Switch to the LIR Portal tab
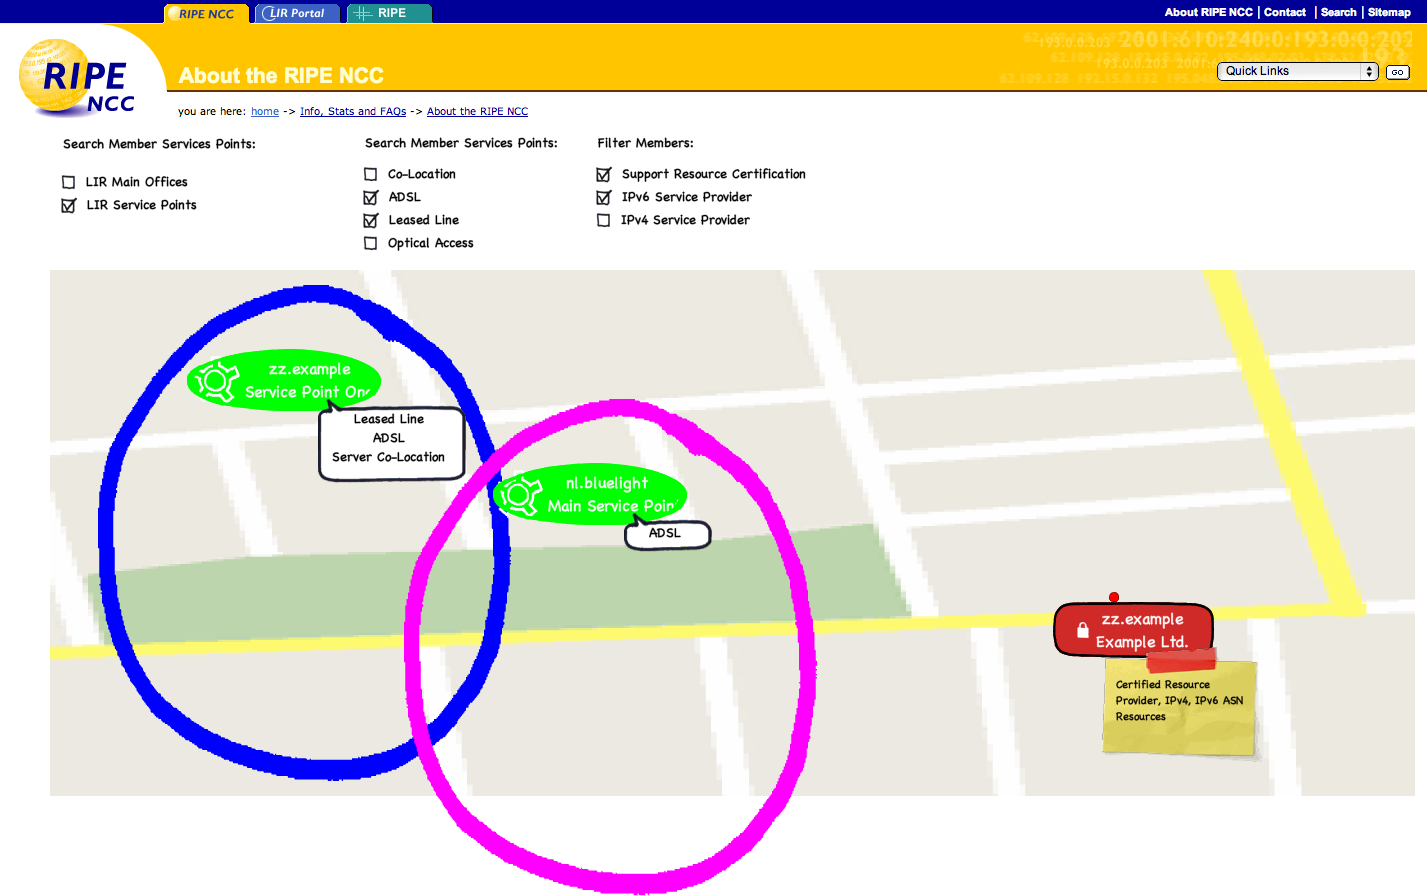Viewport: 1427px width, 895px height. (x=296, y=12)
